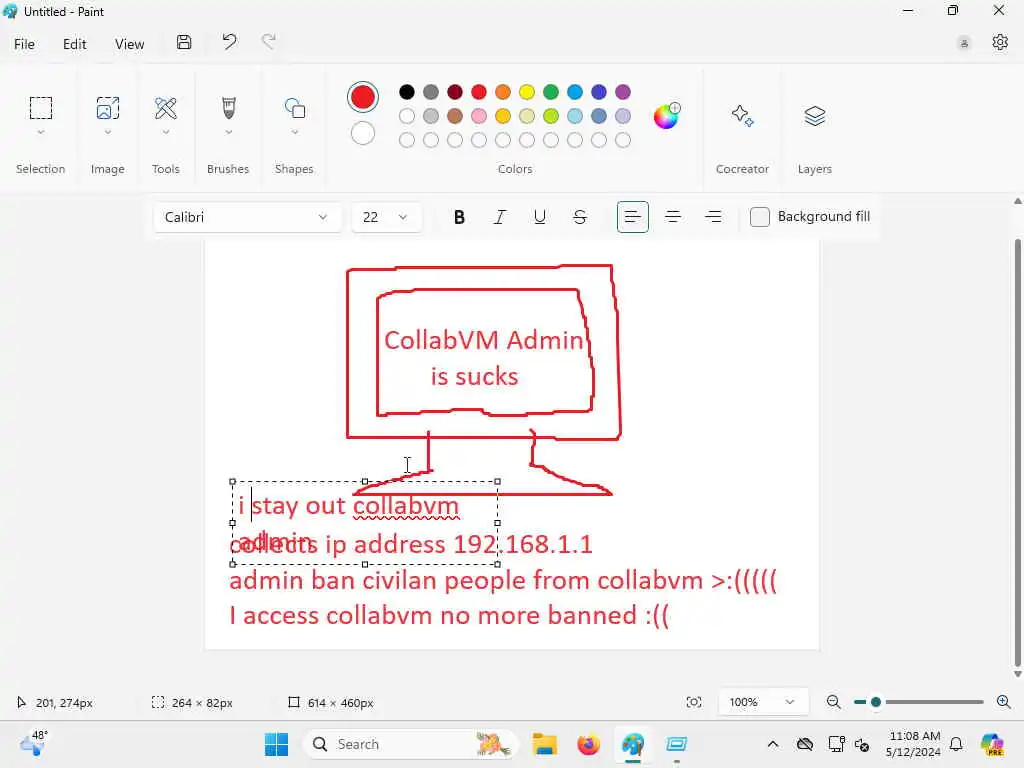Open the notifications bell icon
The image size is (1024, 768).
(x=956, y=744)
